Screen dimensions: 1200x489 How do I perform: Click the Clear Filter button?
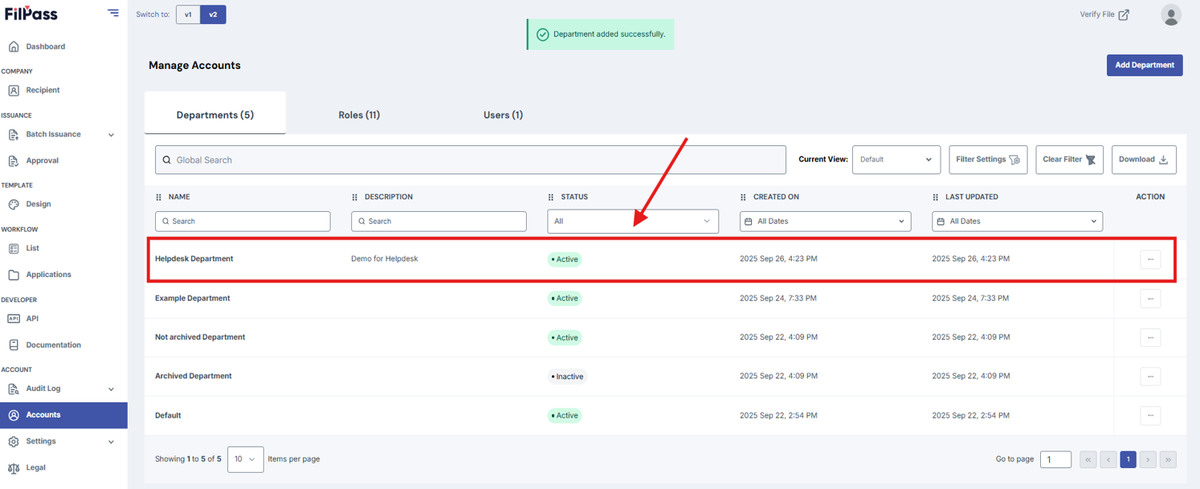tap(1070, 160)
